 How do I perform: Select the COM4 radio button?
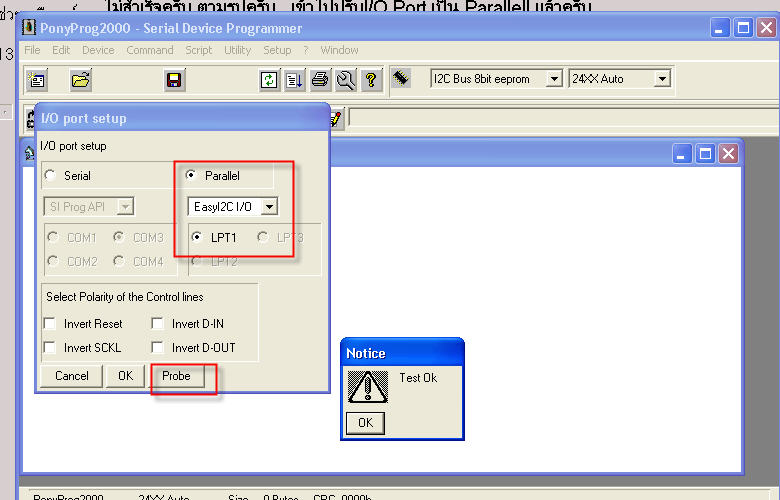tap(118, 261)
